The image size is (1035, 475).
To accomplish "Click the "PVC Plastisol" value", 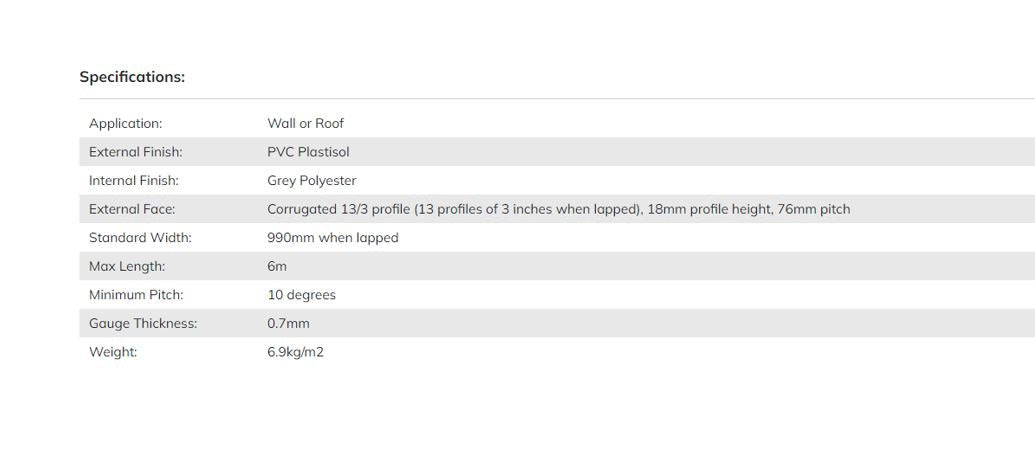I will coord(308,152).
